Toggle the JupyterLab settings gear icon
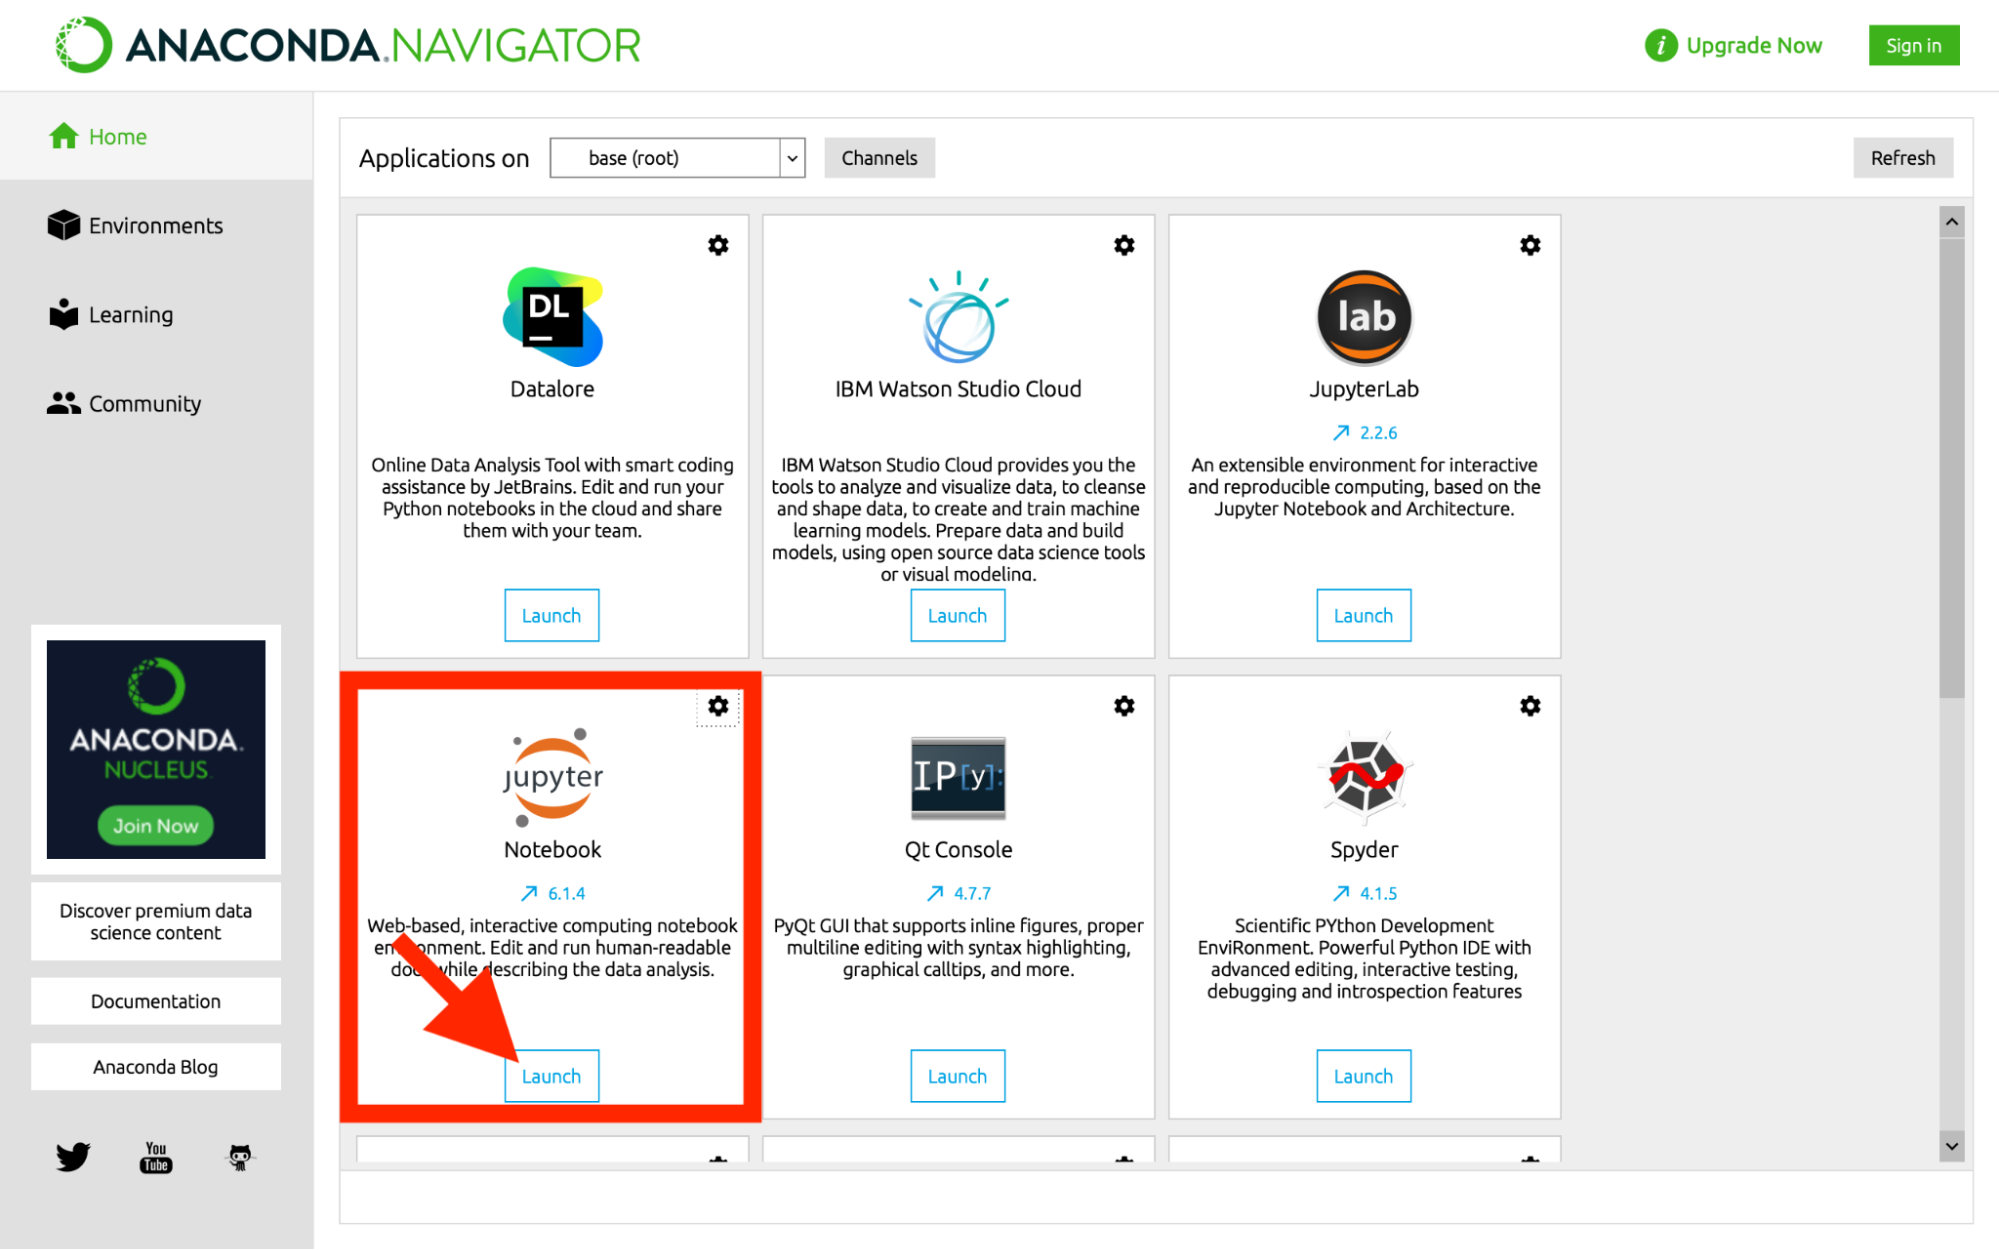This screenshot has width=1999, height=1250. [x=1529, y=245]
